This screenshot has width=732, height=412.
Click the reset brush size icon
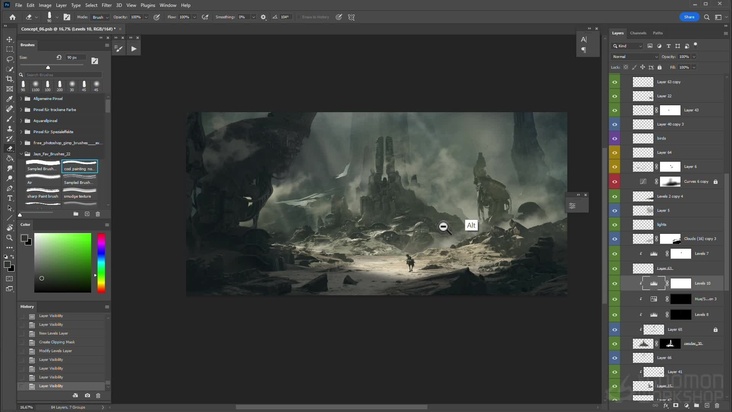tap(59, 57)
